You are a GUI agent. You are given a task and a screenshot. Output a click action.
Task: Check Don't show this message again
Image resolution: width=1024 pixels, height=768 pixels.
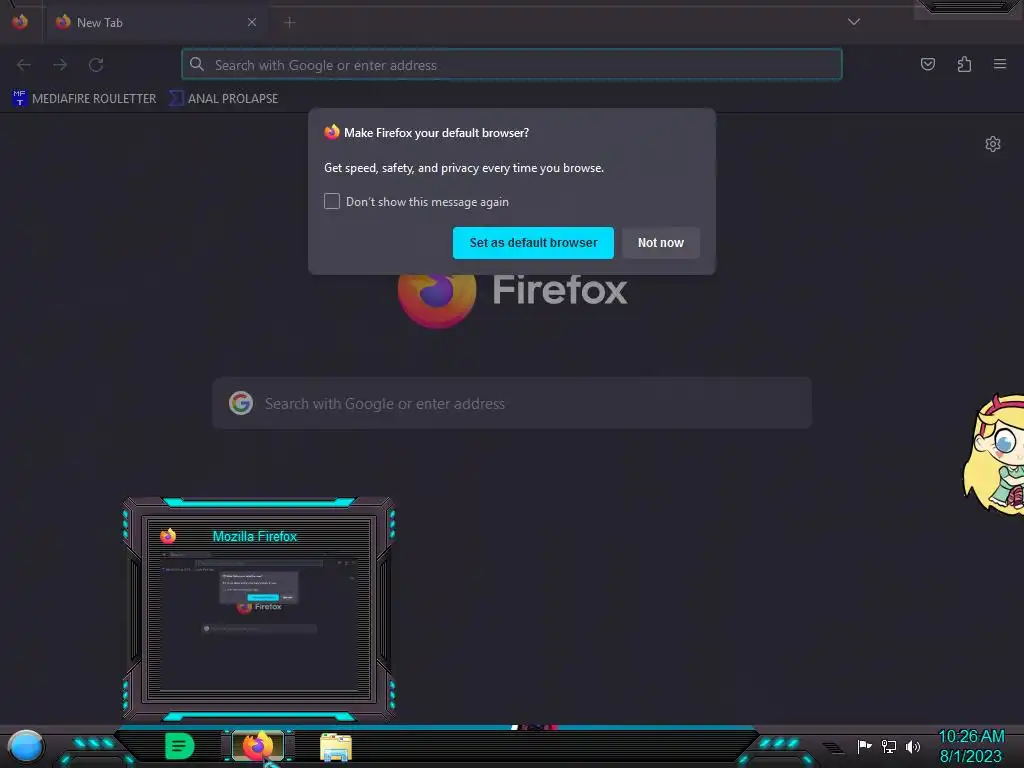(x=332, y=201)
